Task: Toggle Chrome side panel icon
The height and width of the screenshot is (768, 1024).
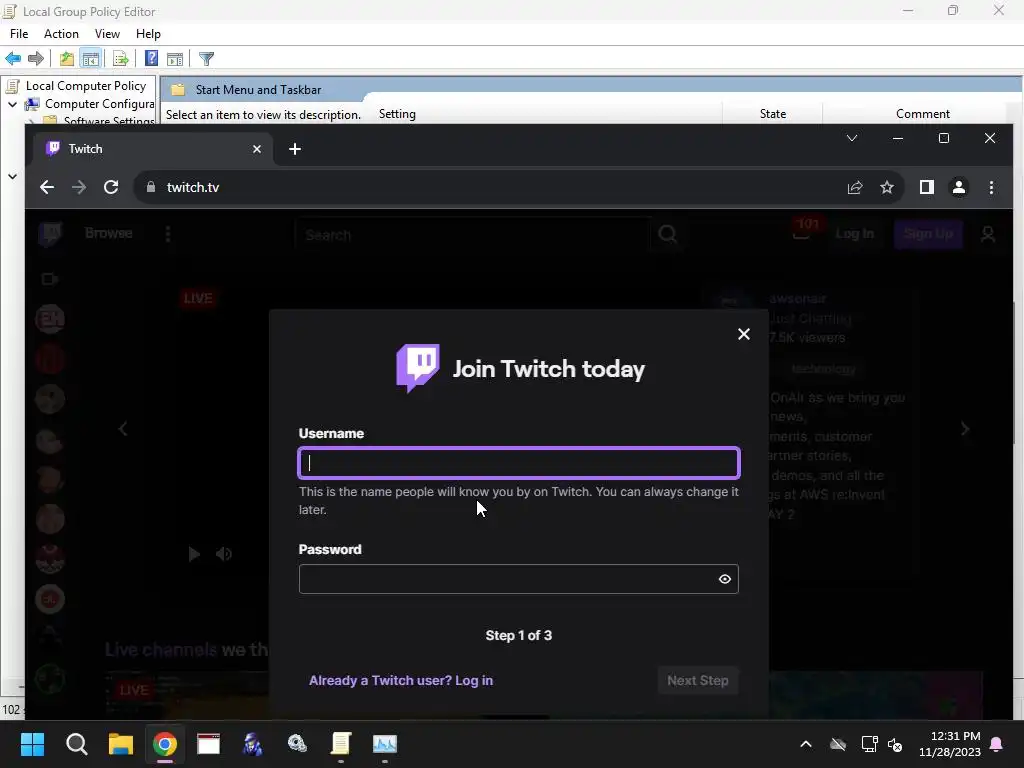Action: [927, 187]
